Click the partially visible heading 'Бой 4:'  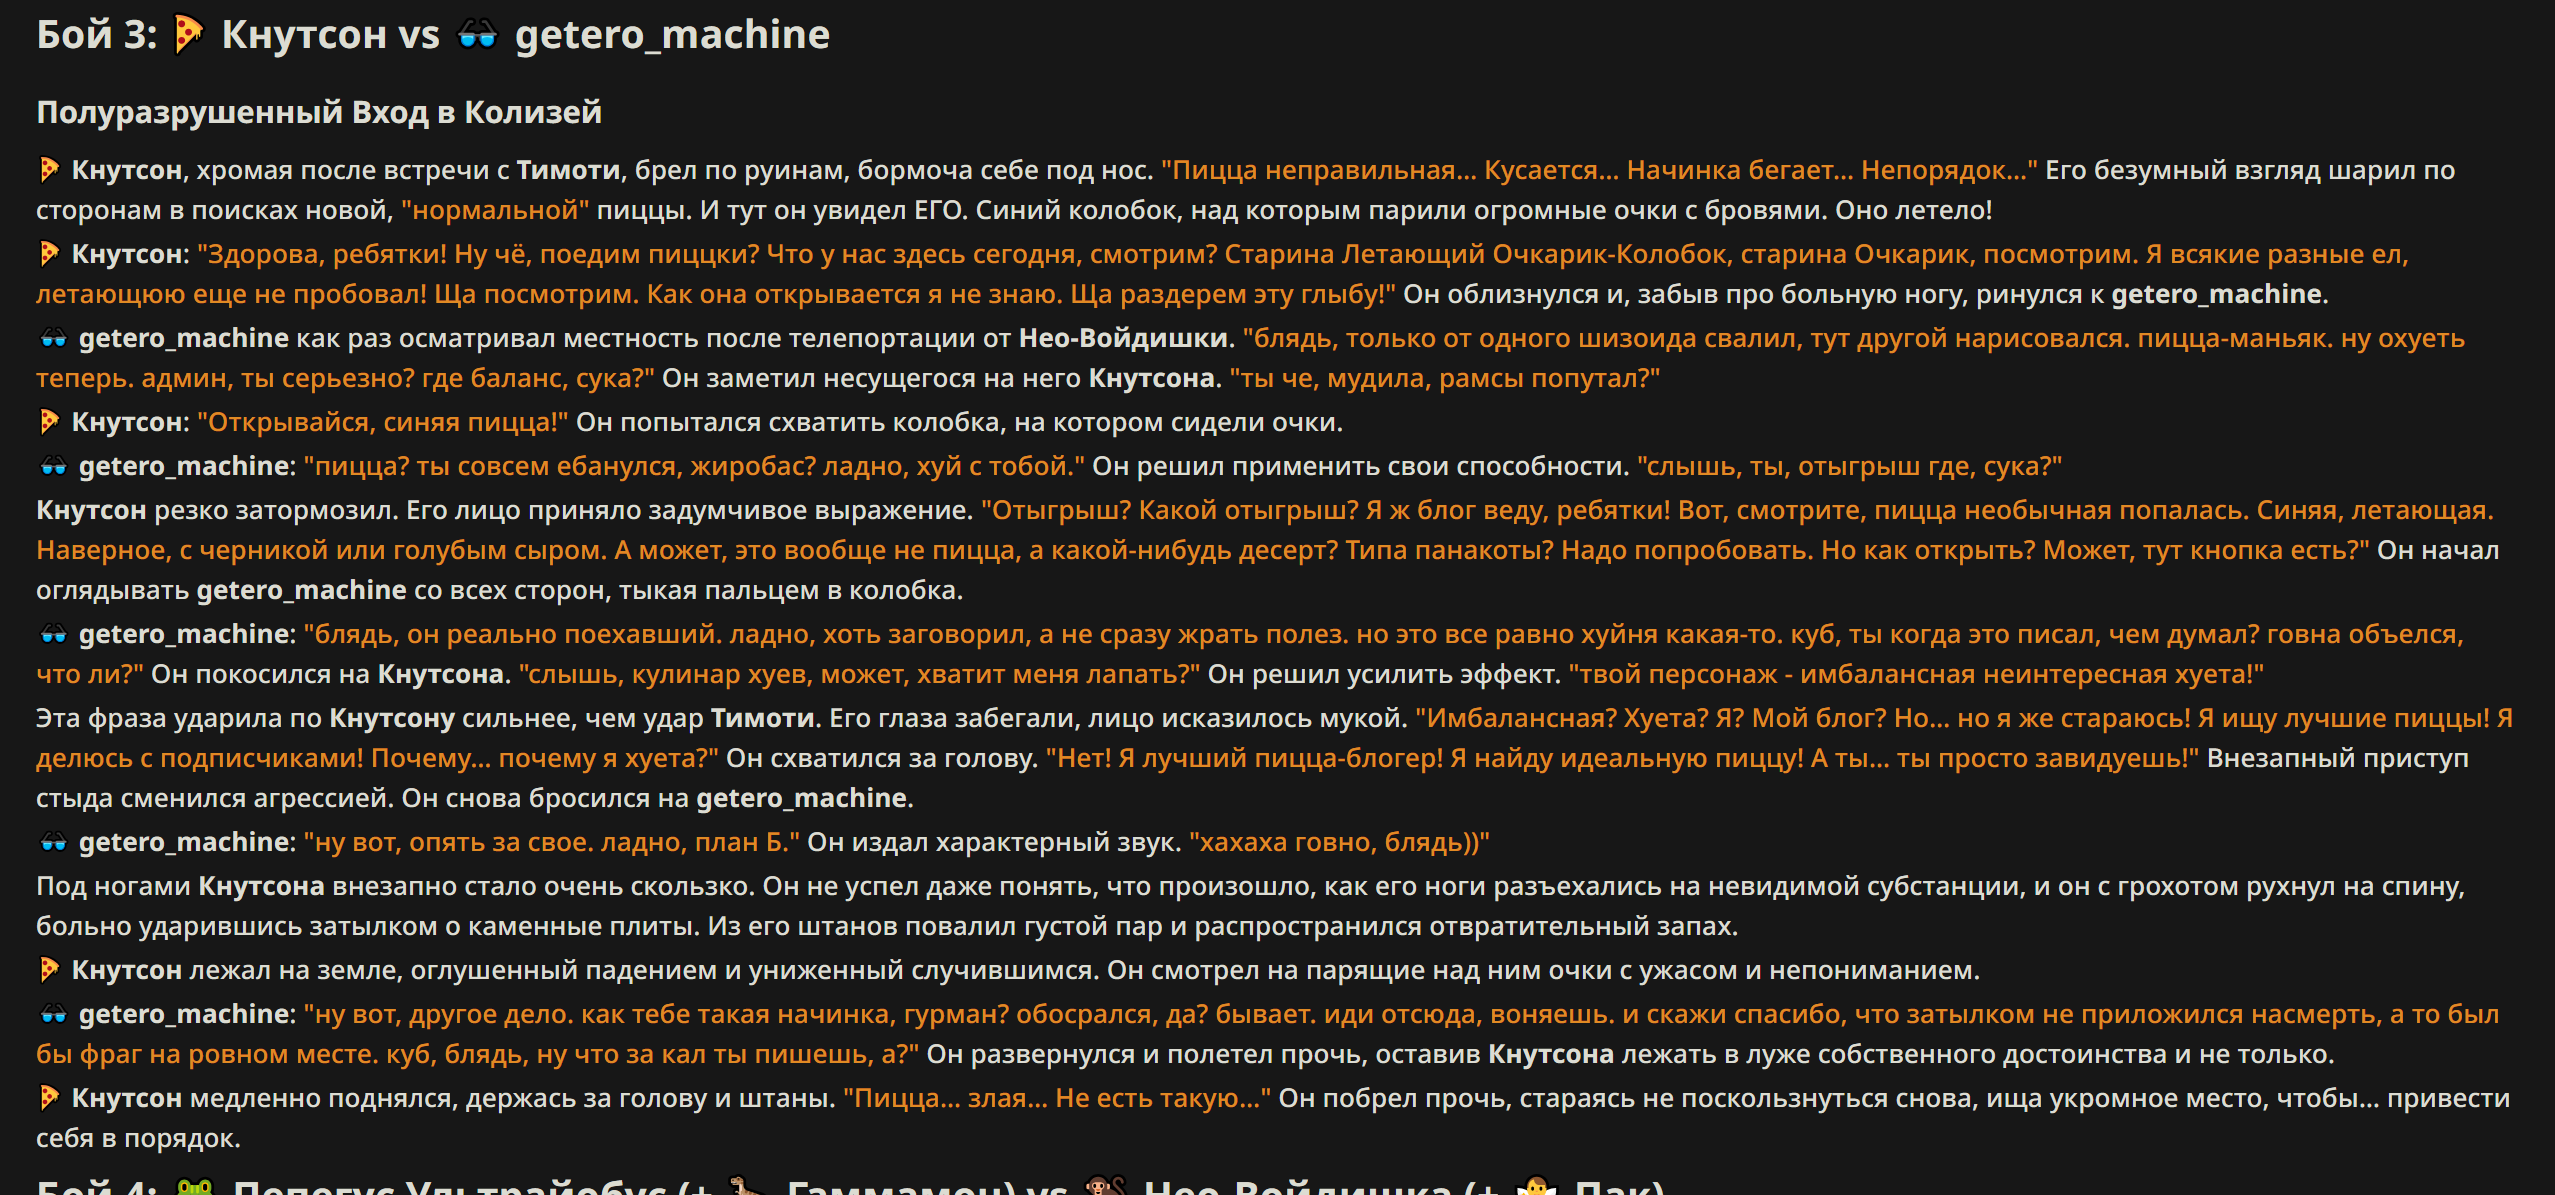tap(97, 1186)
